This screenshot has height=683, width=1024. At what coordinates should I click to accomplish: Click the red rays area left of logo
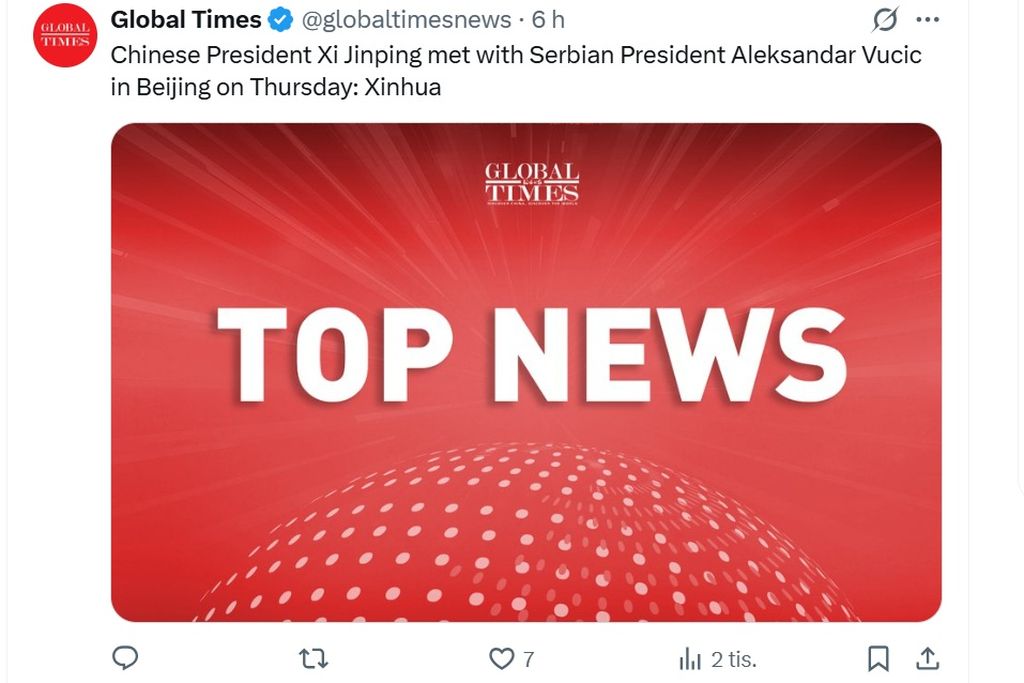[300, 190]
